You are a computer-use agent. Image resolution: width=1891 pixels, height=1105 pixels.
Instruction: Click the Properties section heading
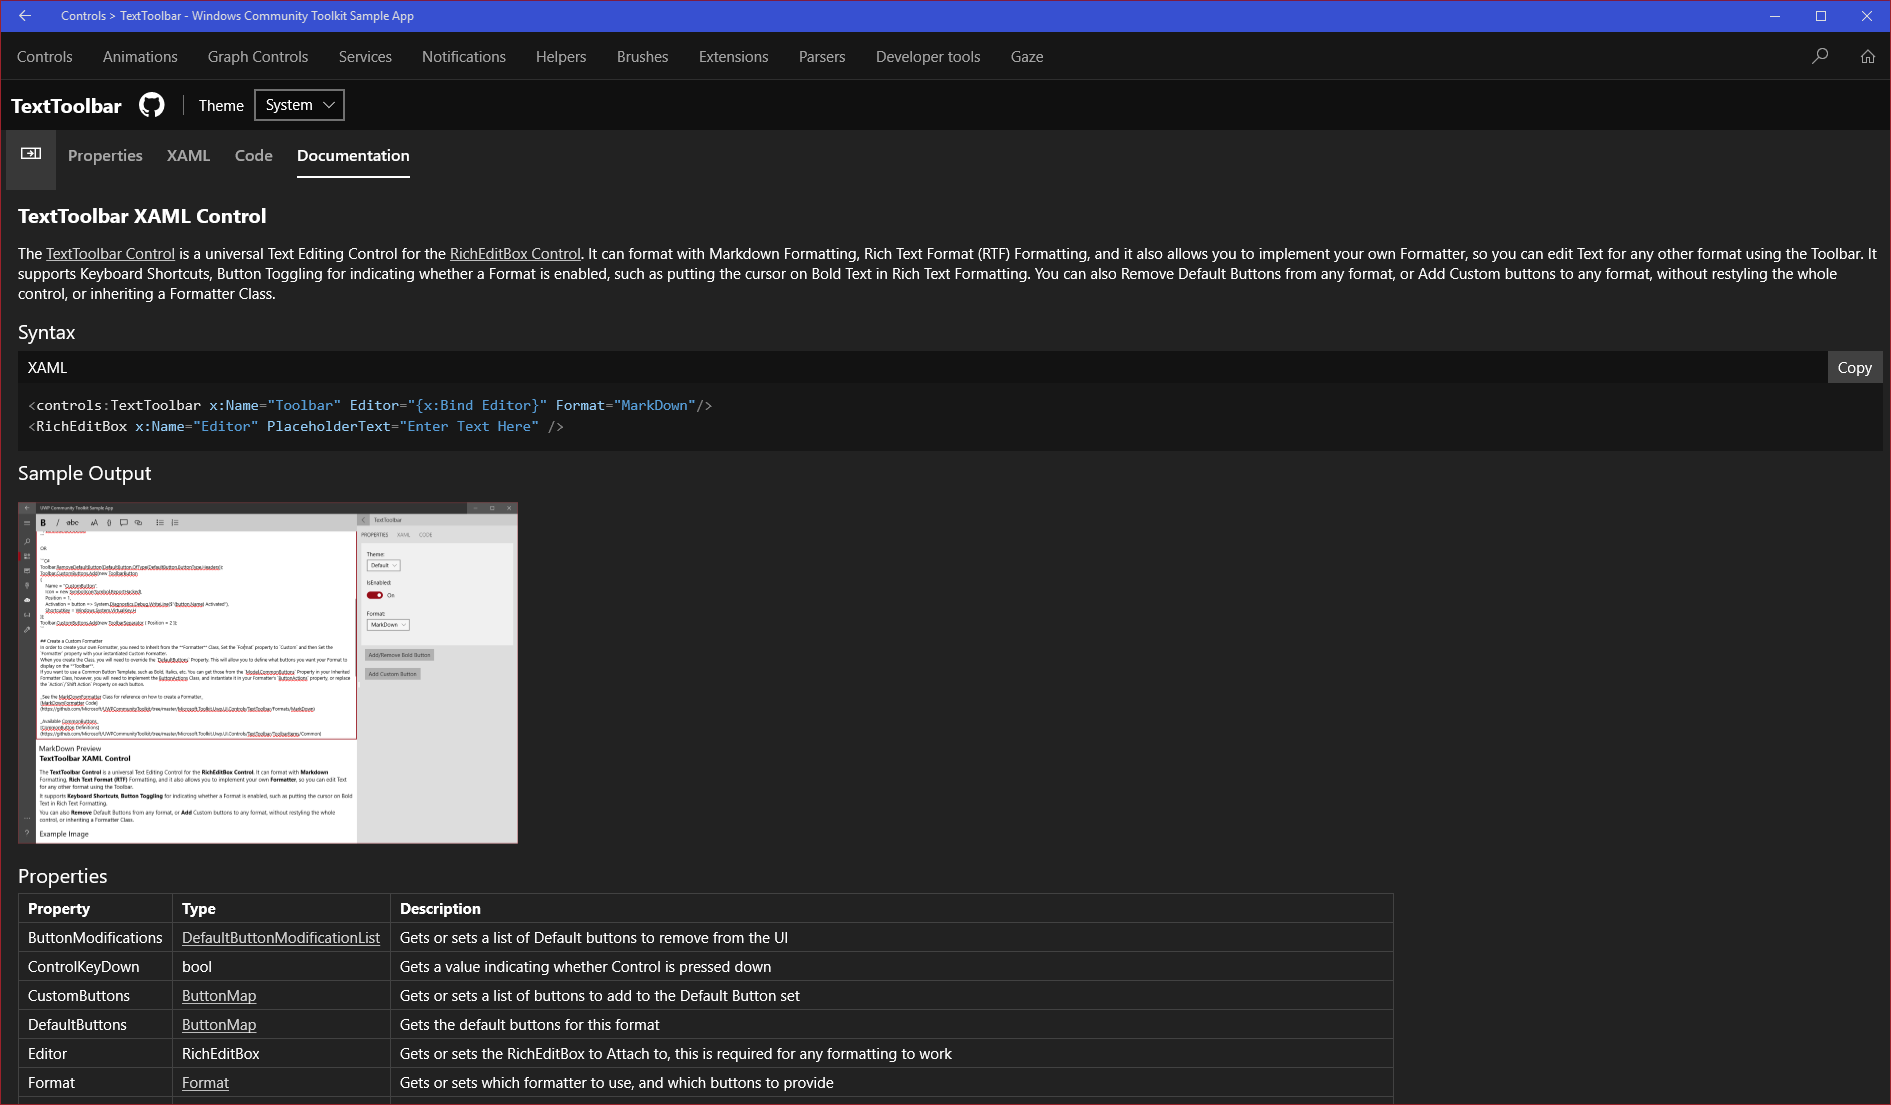63,877
